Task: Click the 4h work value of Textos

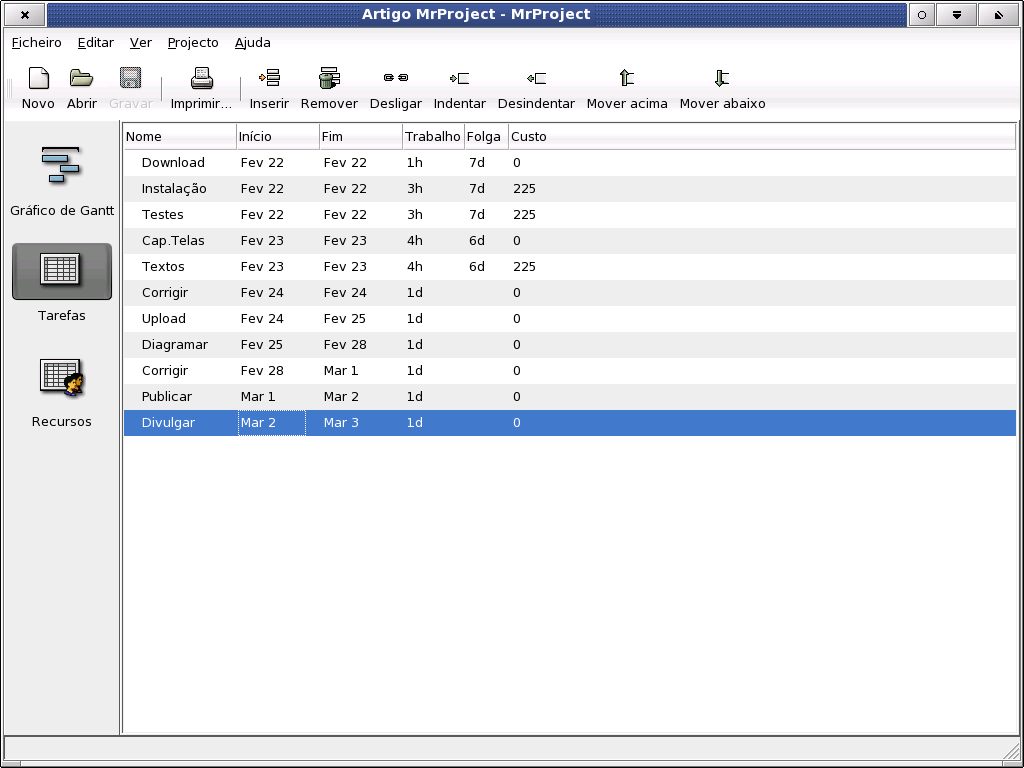Action: (415, 266)
